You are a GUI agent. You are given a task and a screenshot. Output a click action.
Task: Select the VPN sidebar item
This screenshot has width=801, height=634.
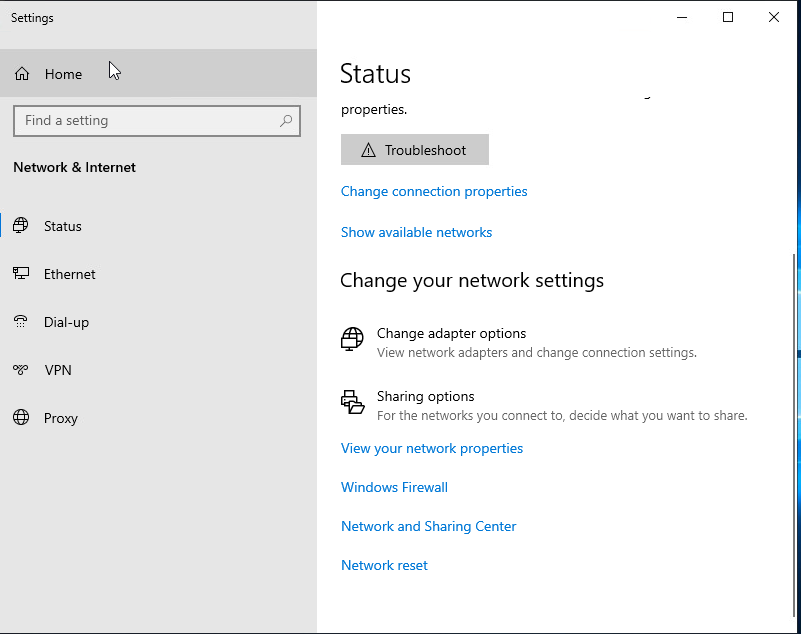point(158,370)
